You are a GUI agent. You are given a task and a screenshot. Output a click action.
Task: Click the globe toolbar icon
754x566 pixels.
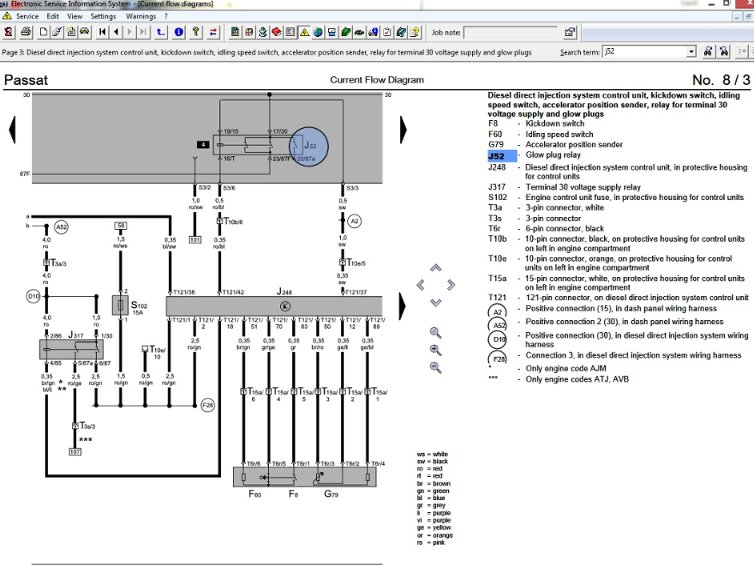coord(318,32)
